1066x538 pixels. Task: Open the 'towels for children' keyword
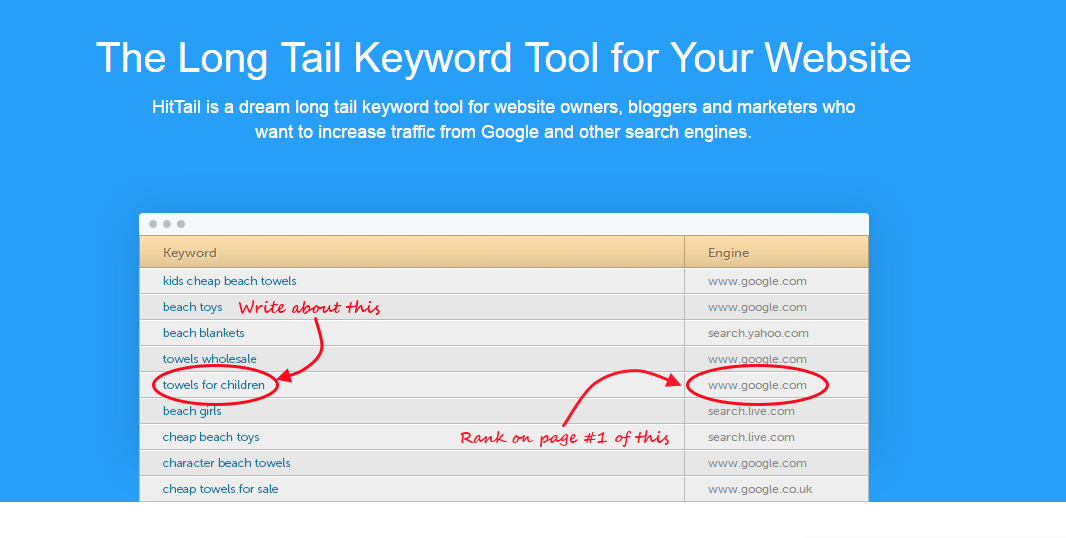tap(213, 385)
